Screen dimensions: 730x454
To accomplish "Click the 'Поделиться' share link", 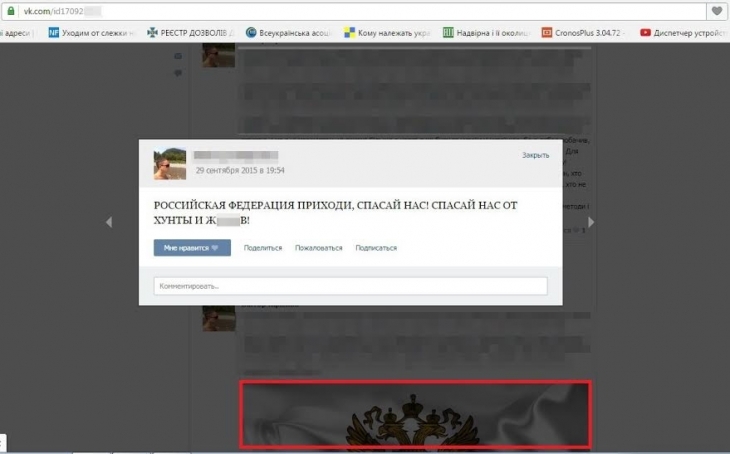I will pyautogui.click(x=263, y=248).
